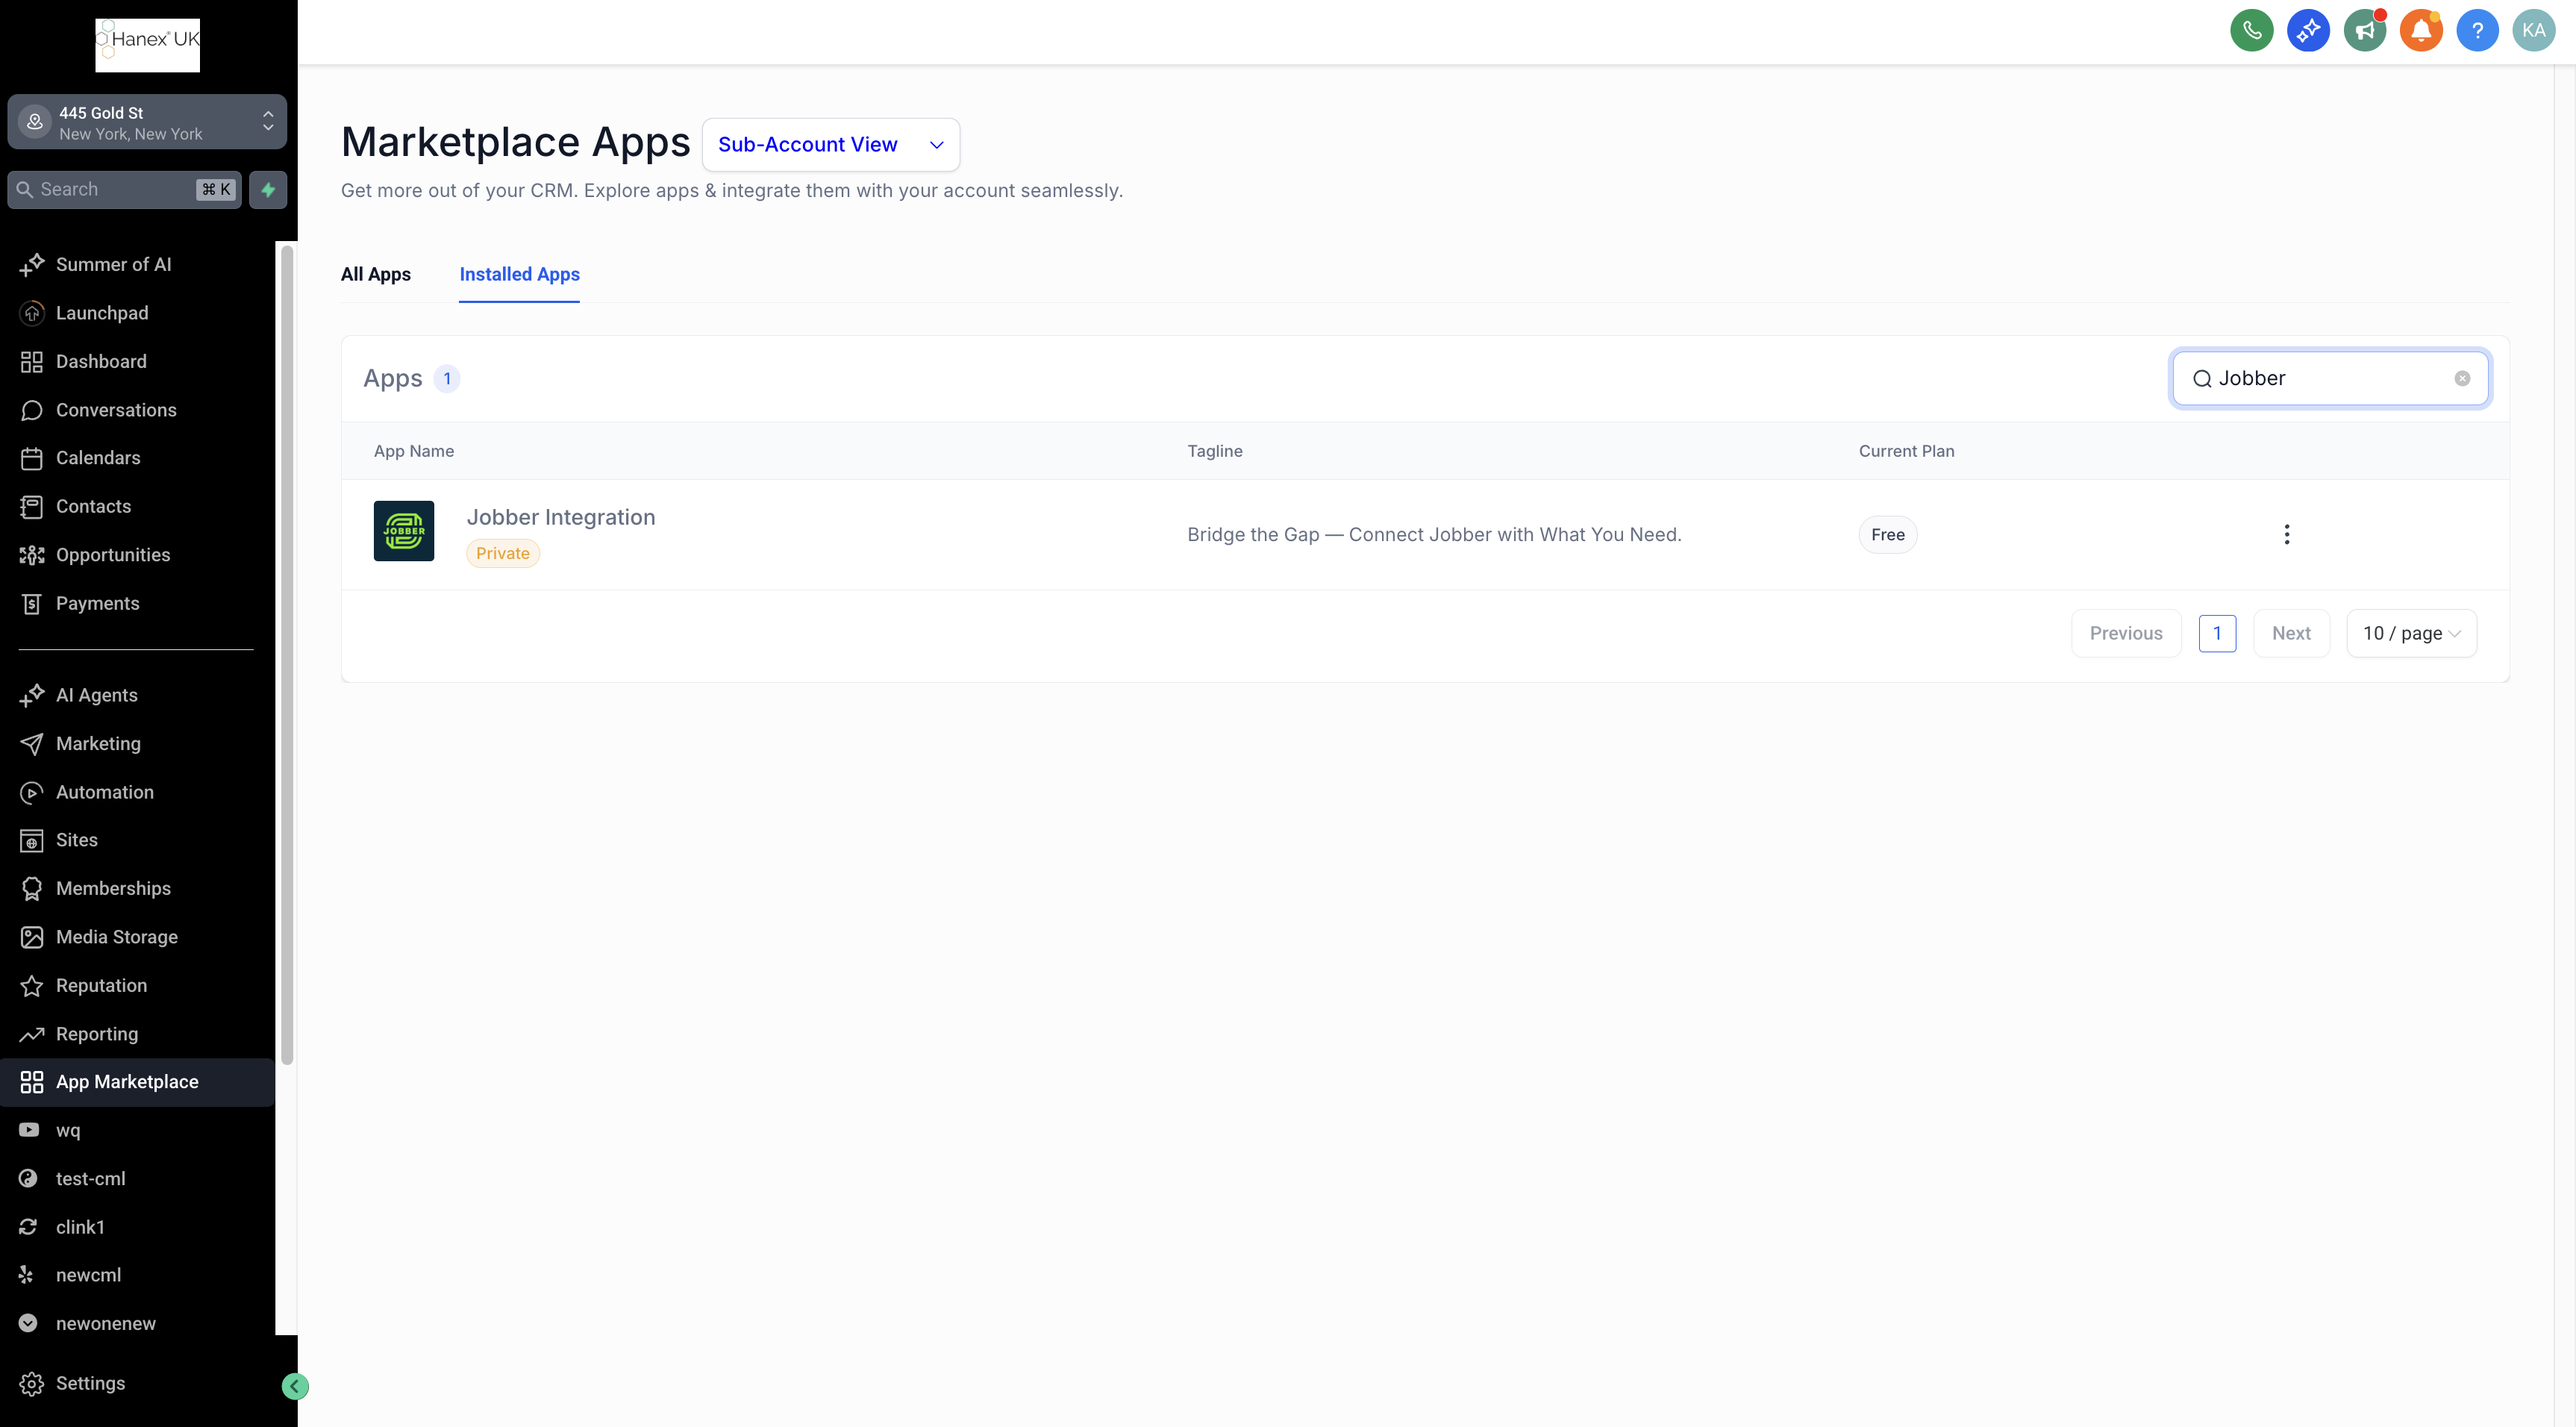
Task: Select the Installed Apps tab
Action: click(x=519, y=274)
